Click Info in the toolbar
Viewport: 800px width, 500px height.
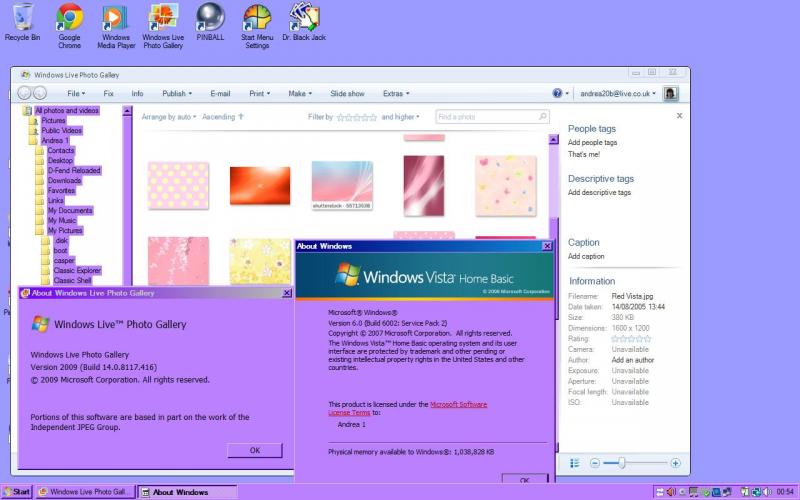tap(137, 93)
